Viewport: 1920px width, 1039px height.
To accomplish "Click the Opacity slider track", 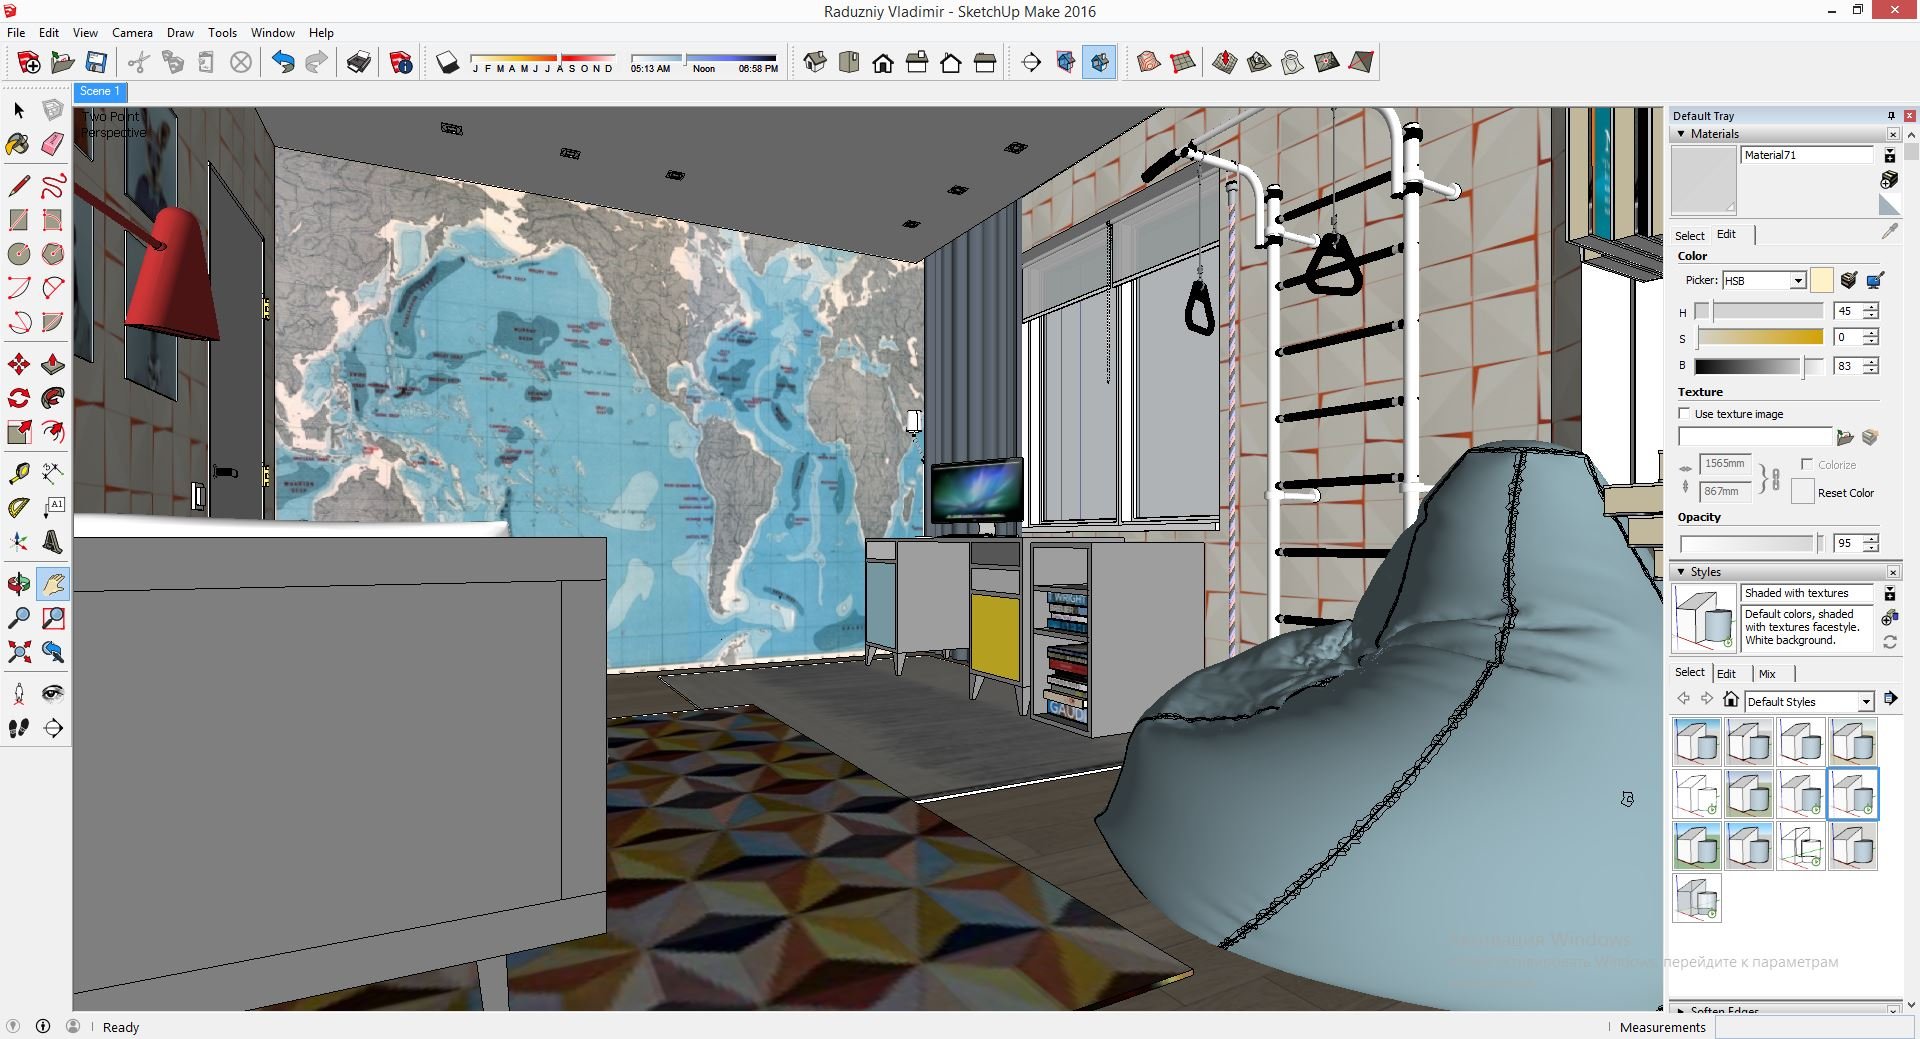I will click(x=1746, y=544).
